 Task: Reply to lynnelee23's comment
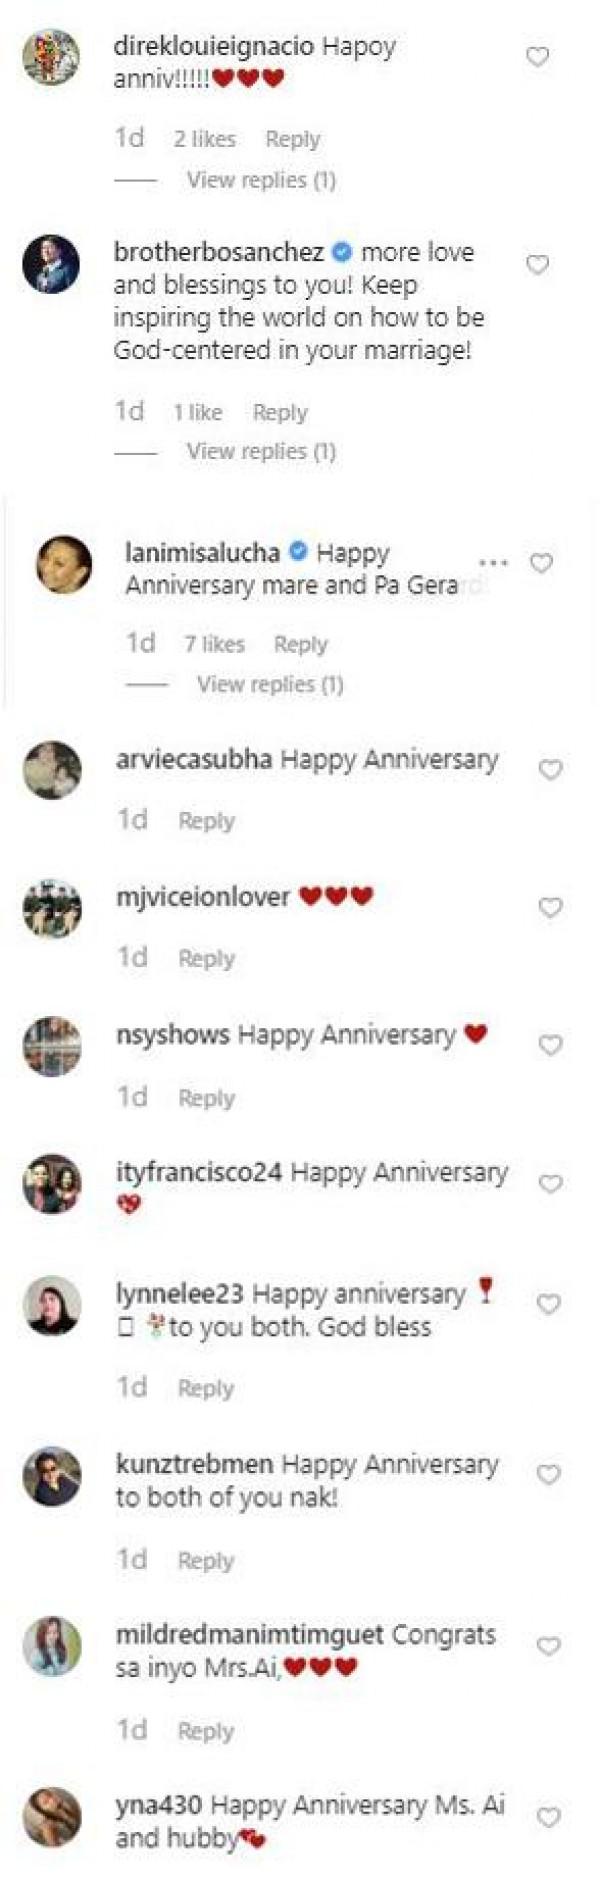click(x=206, y=1388)
